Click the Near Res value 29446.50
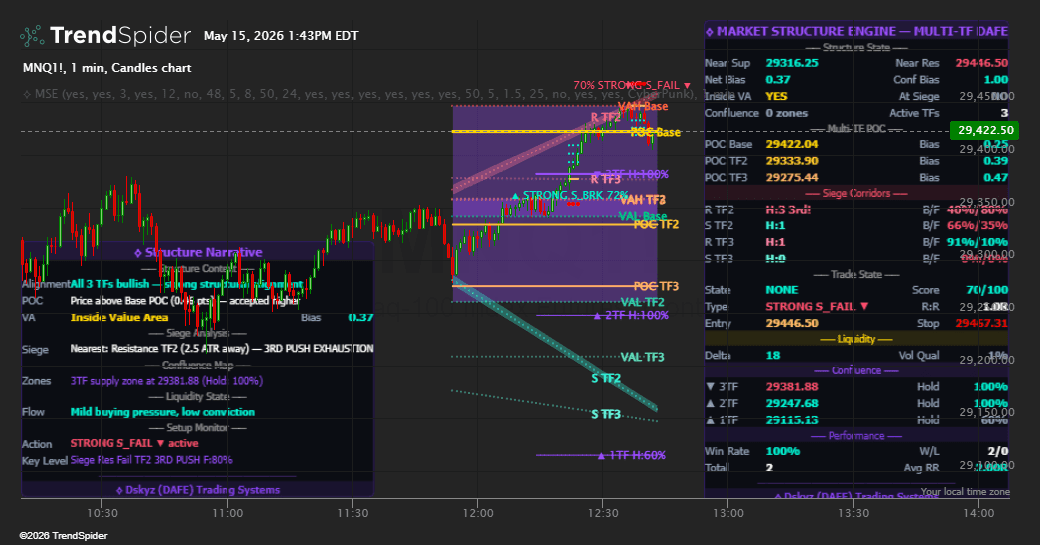The height and width of the screenshot is (545, 1040). click(x=981, y=63)
